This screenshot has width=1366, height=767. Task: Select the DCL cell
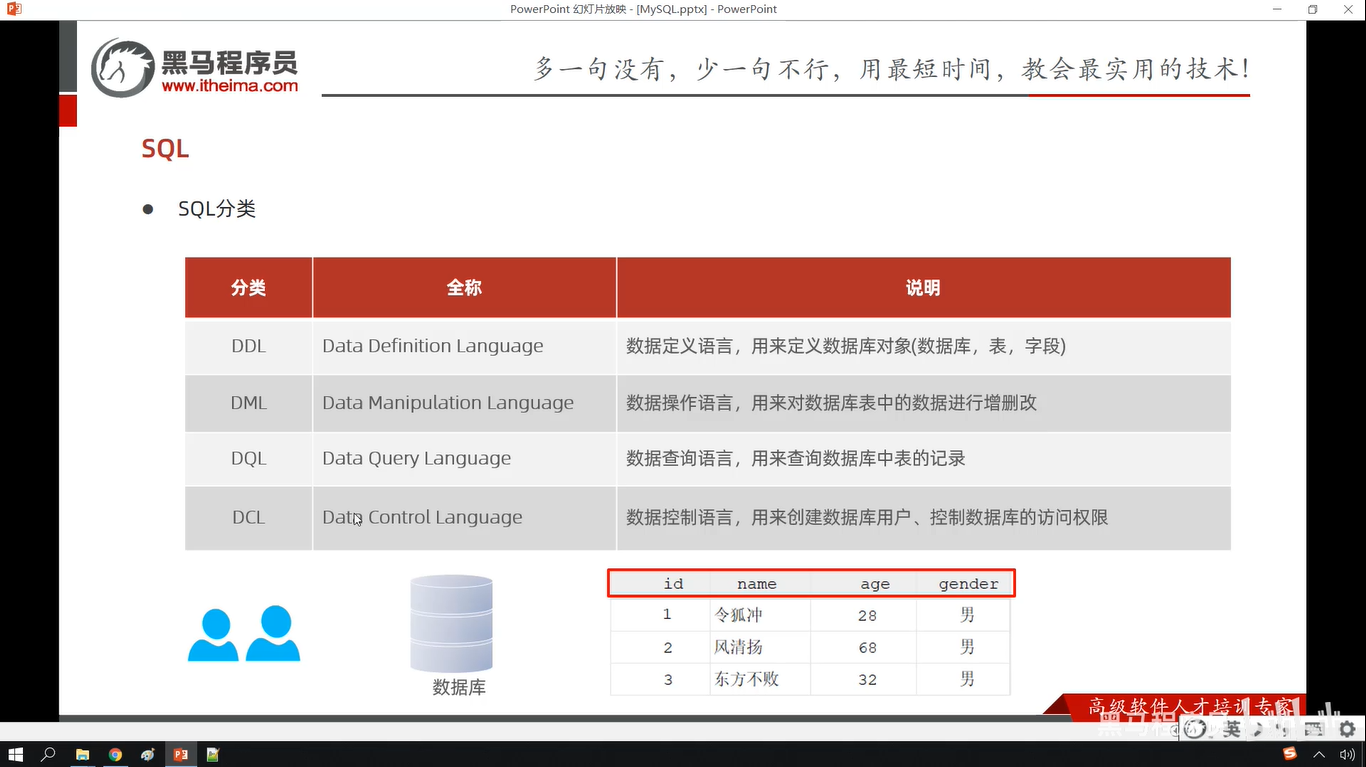(x=249, y=518)
